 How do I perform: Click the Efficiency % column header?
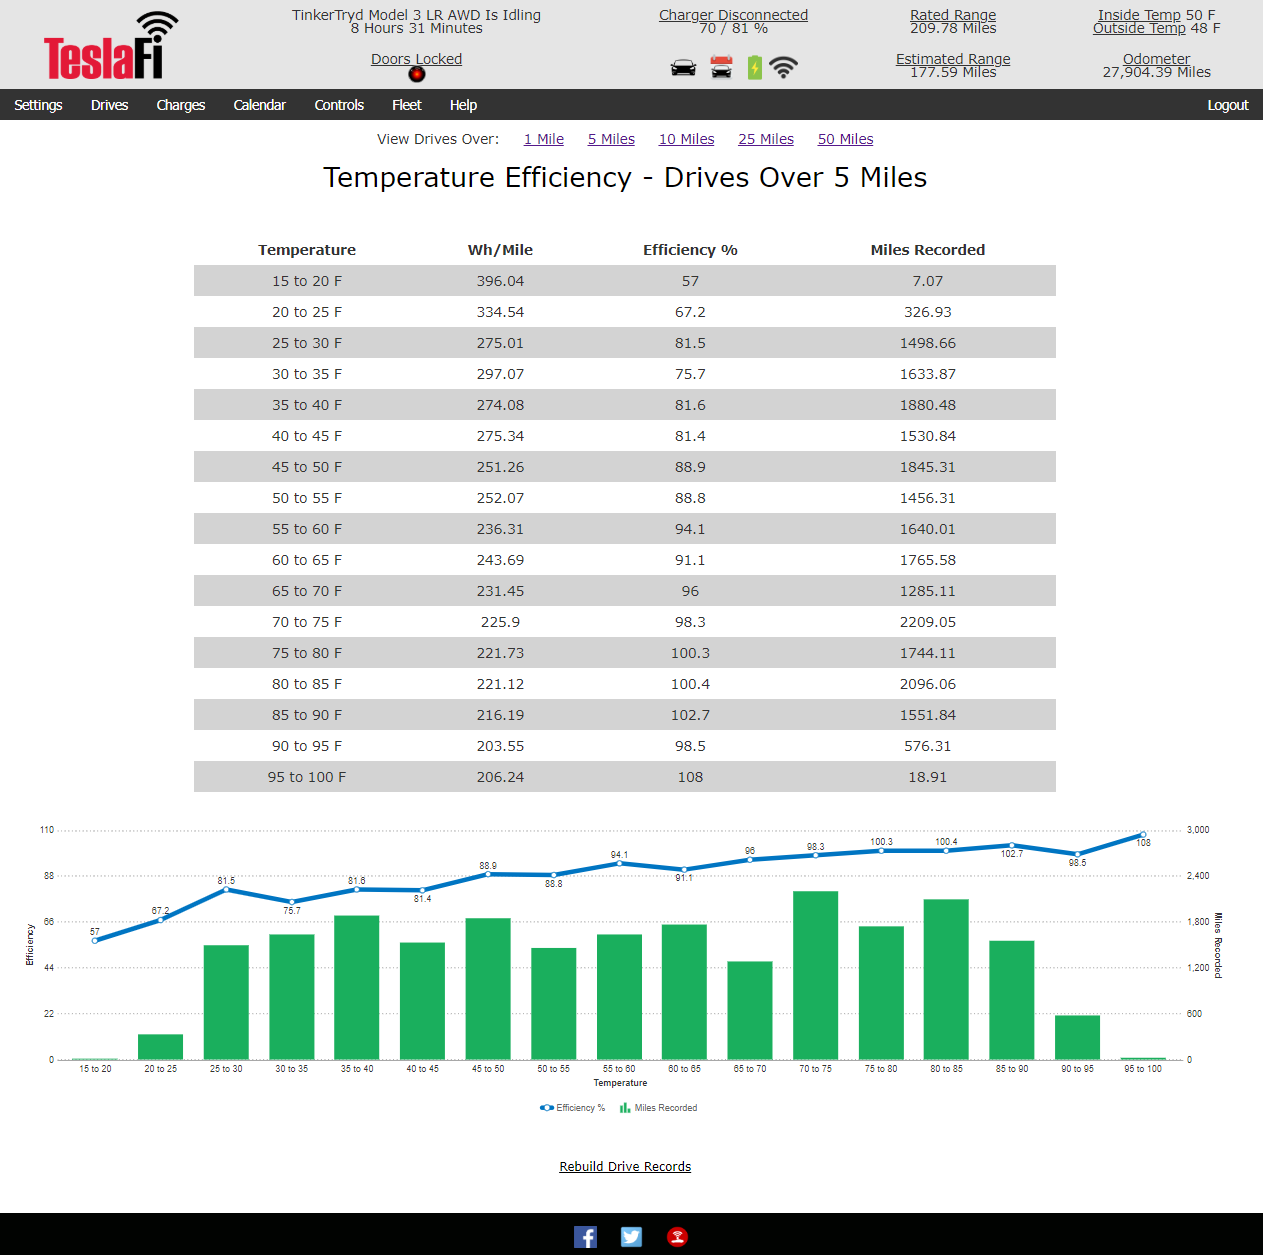(x=690, y=250)
